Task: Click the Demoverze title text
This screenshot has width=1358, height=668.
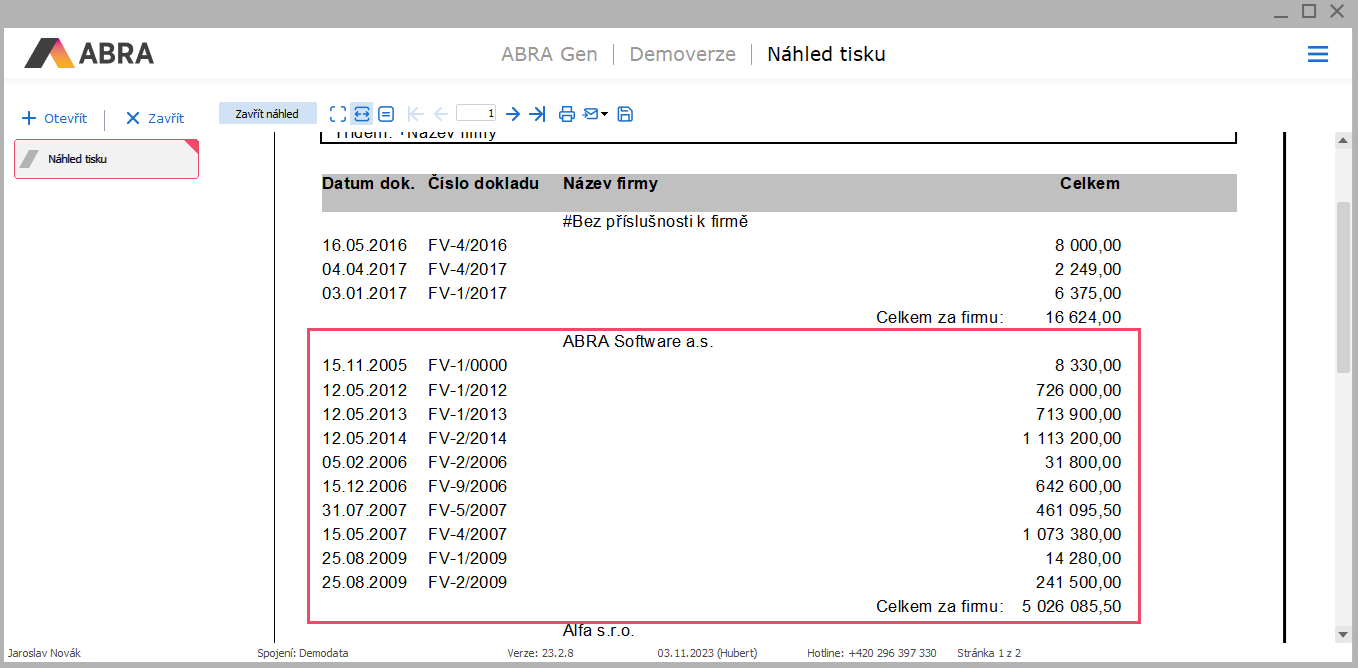Action: tap(682, 54)
